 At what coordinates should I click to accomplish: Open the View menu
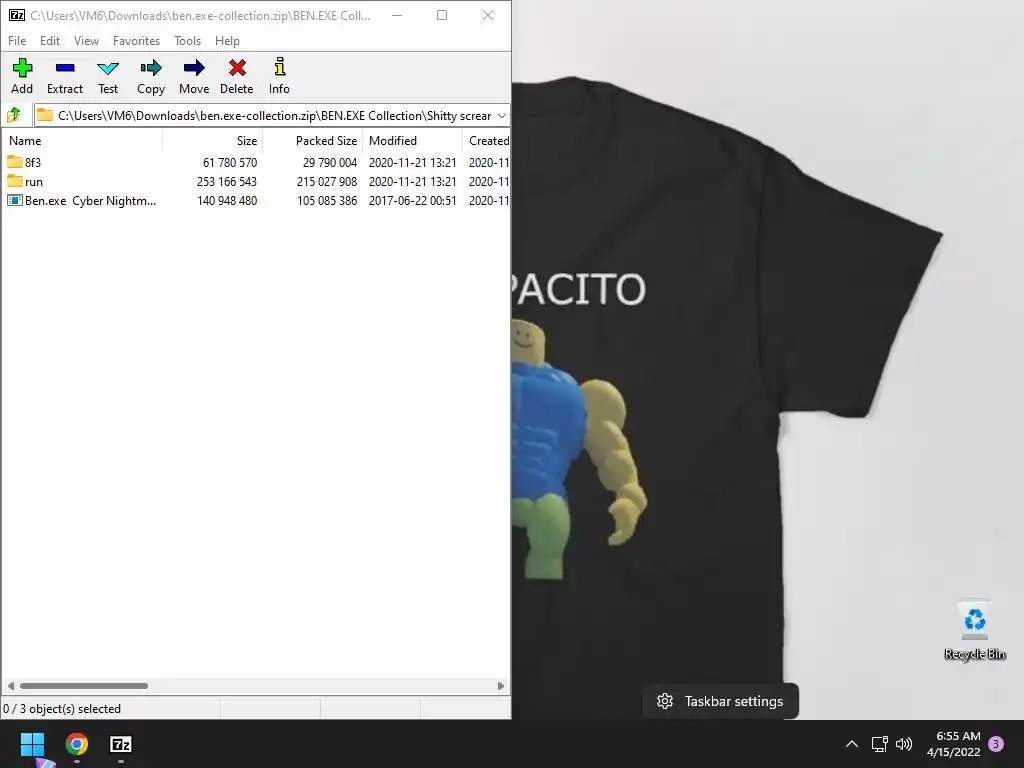click(86, 40)
